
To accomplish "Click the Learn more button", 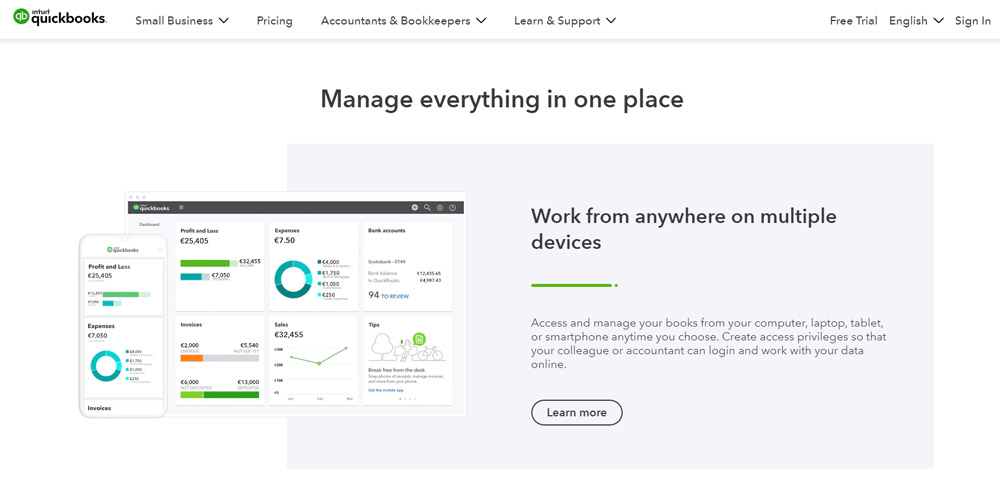I will click(577, 413).
